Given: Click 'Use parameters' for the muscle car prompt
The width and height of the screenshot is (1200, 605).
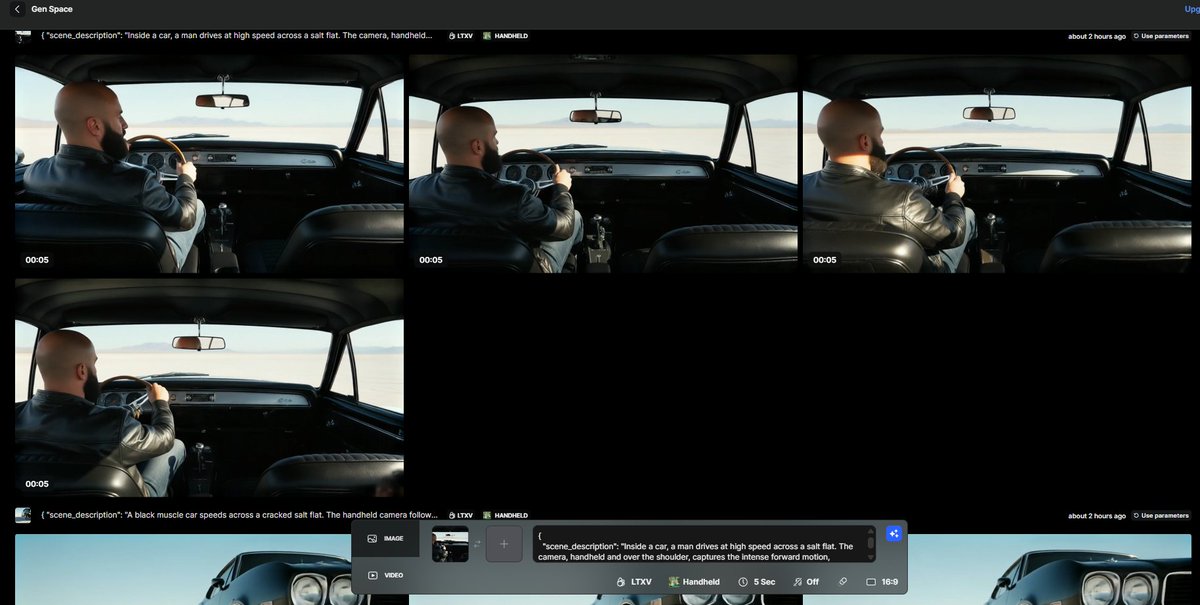Looking at the screenshot, I should (x=1161, y=516).
